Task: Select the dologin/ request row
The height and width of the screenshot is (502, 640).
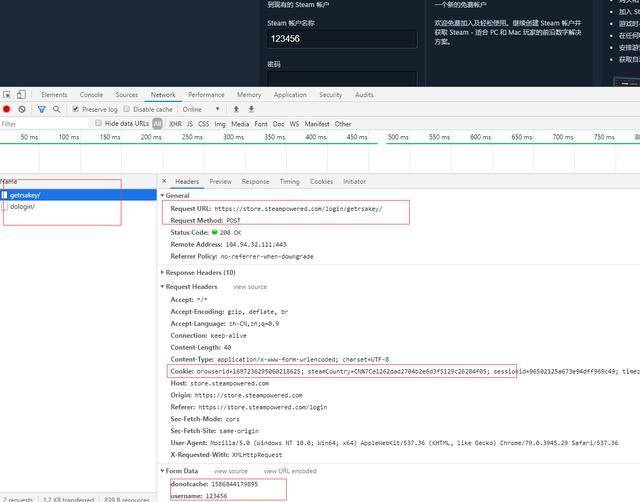Action: [x=78, y=207]
